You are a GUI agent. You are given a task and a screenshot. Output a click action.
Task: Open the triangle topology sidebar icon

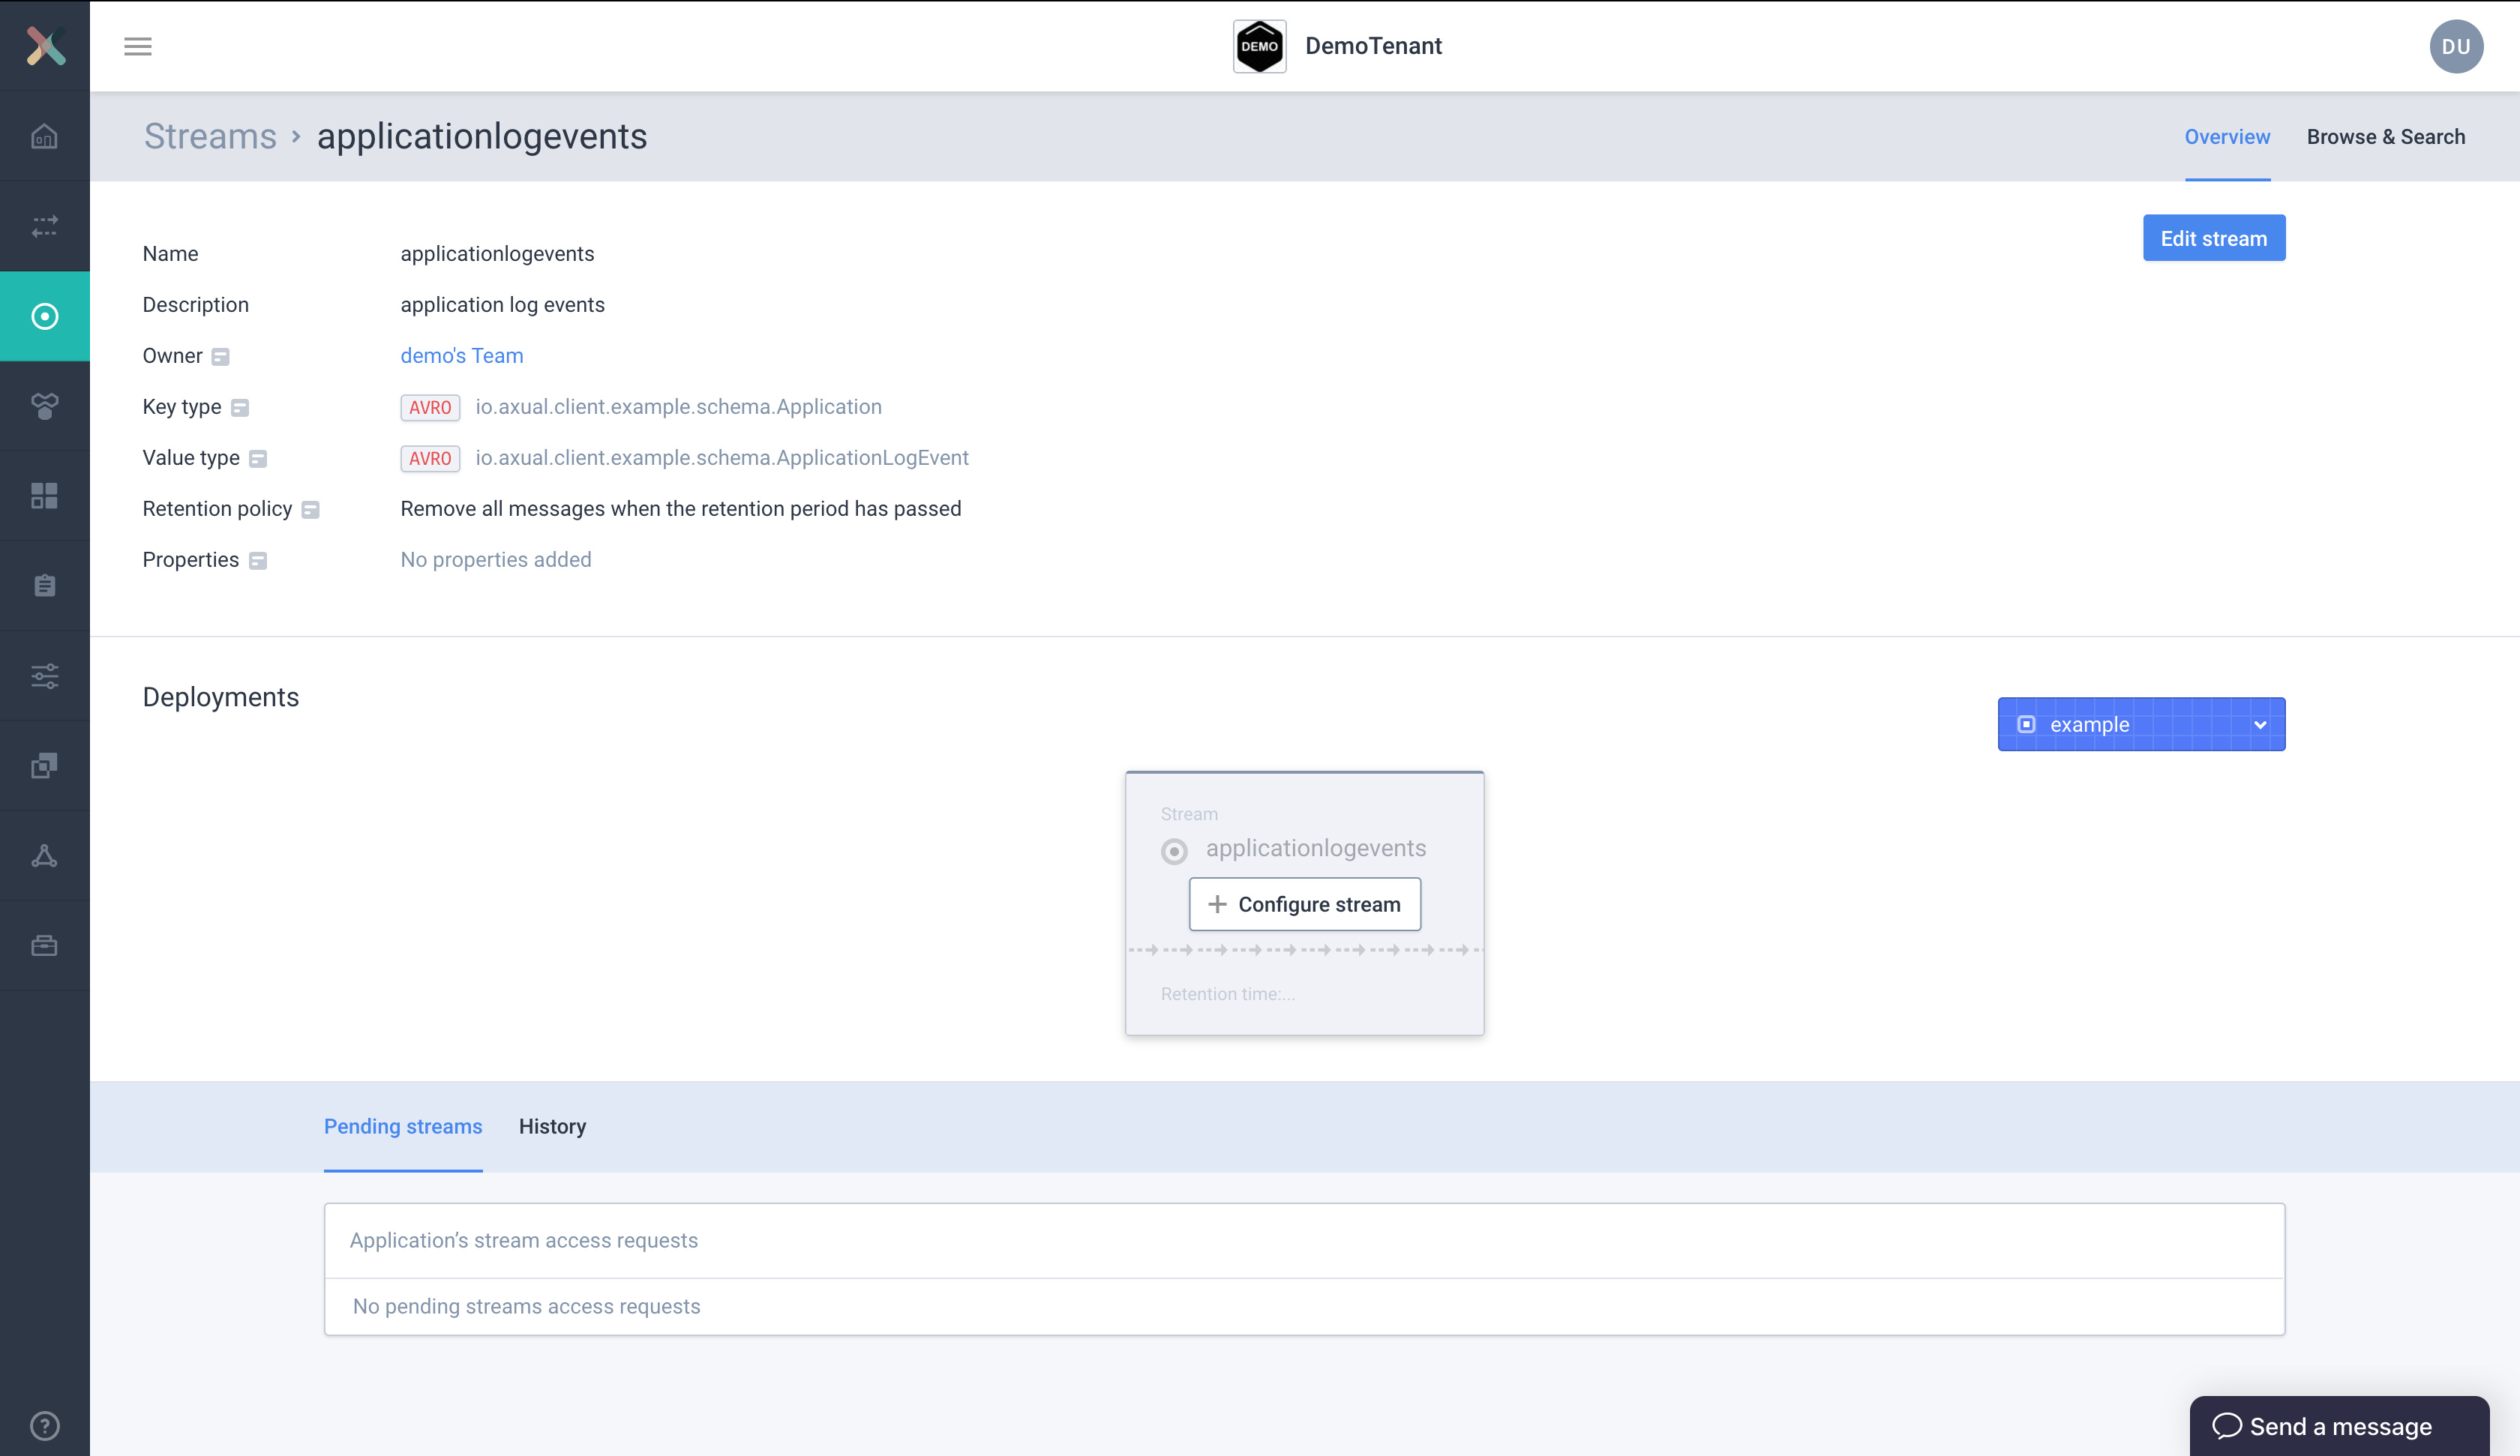click(45, 856)
